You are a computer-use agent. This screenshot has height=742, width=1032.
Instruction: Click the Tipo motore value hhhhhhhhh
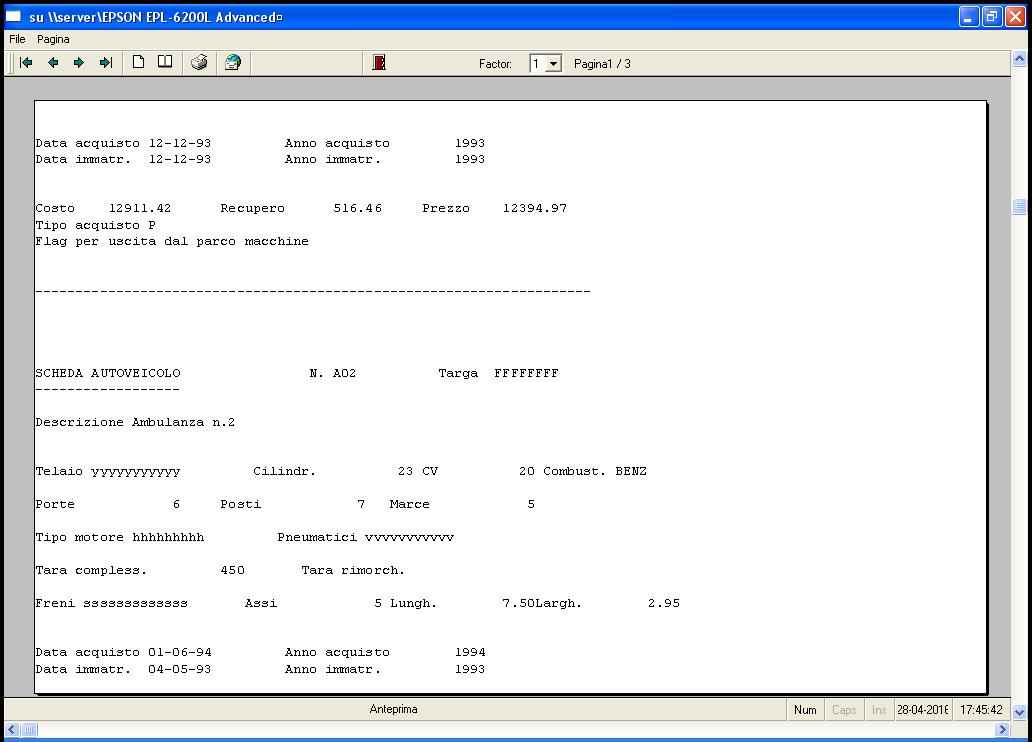tap(168, 537)
